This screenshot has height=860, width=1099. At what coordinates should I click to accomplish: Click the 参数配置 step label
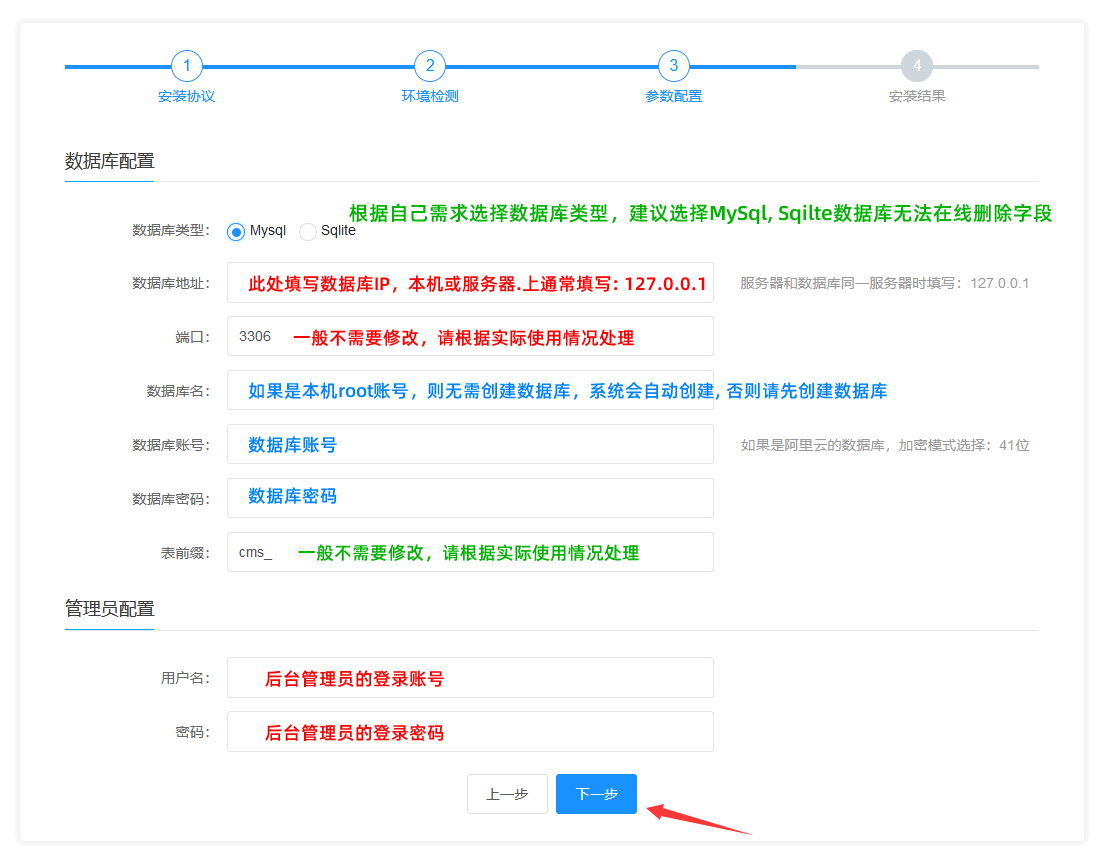point(674,97)
